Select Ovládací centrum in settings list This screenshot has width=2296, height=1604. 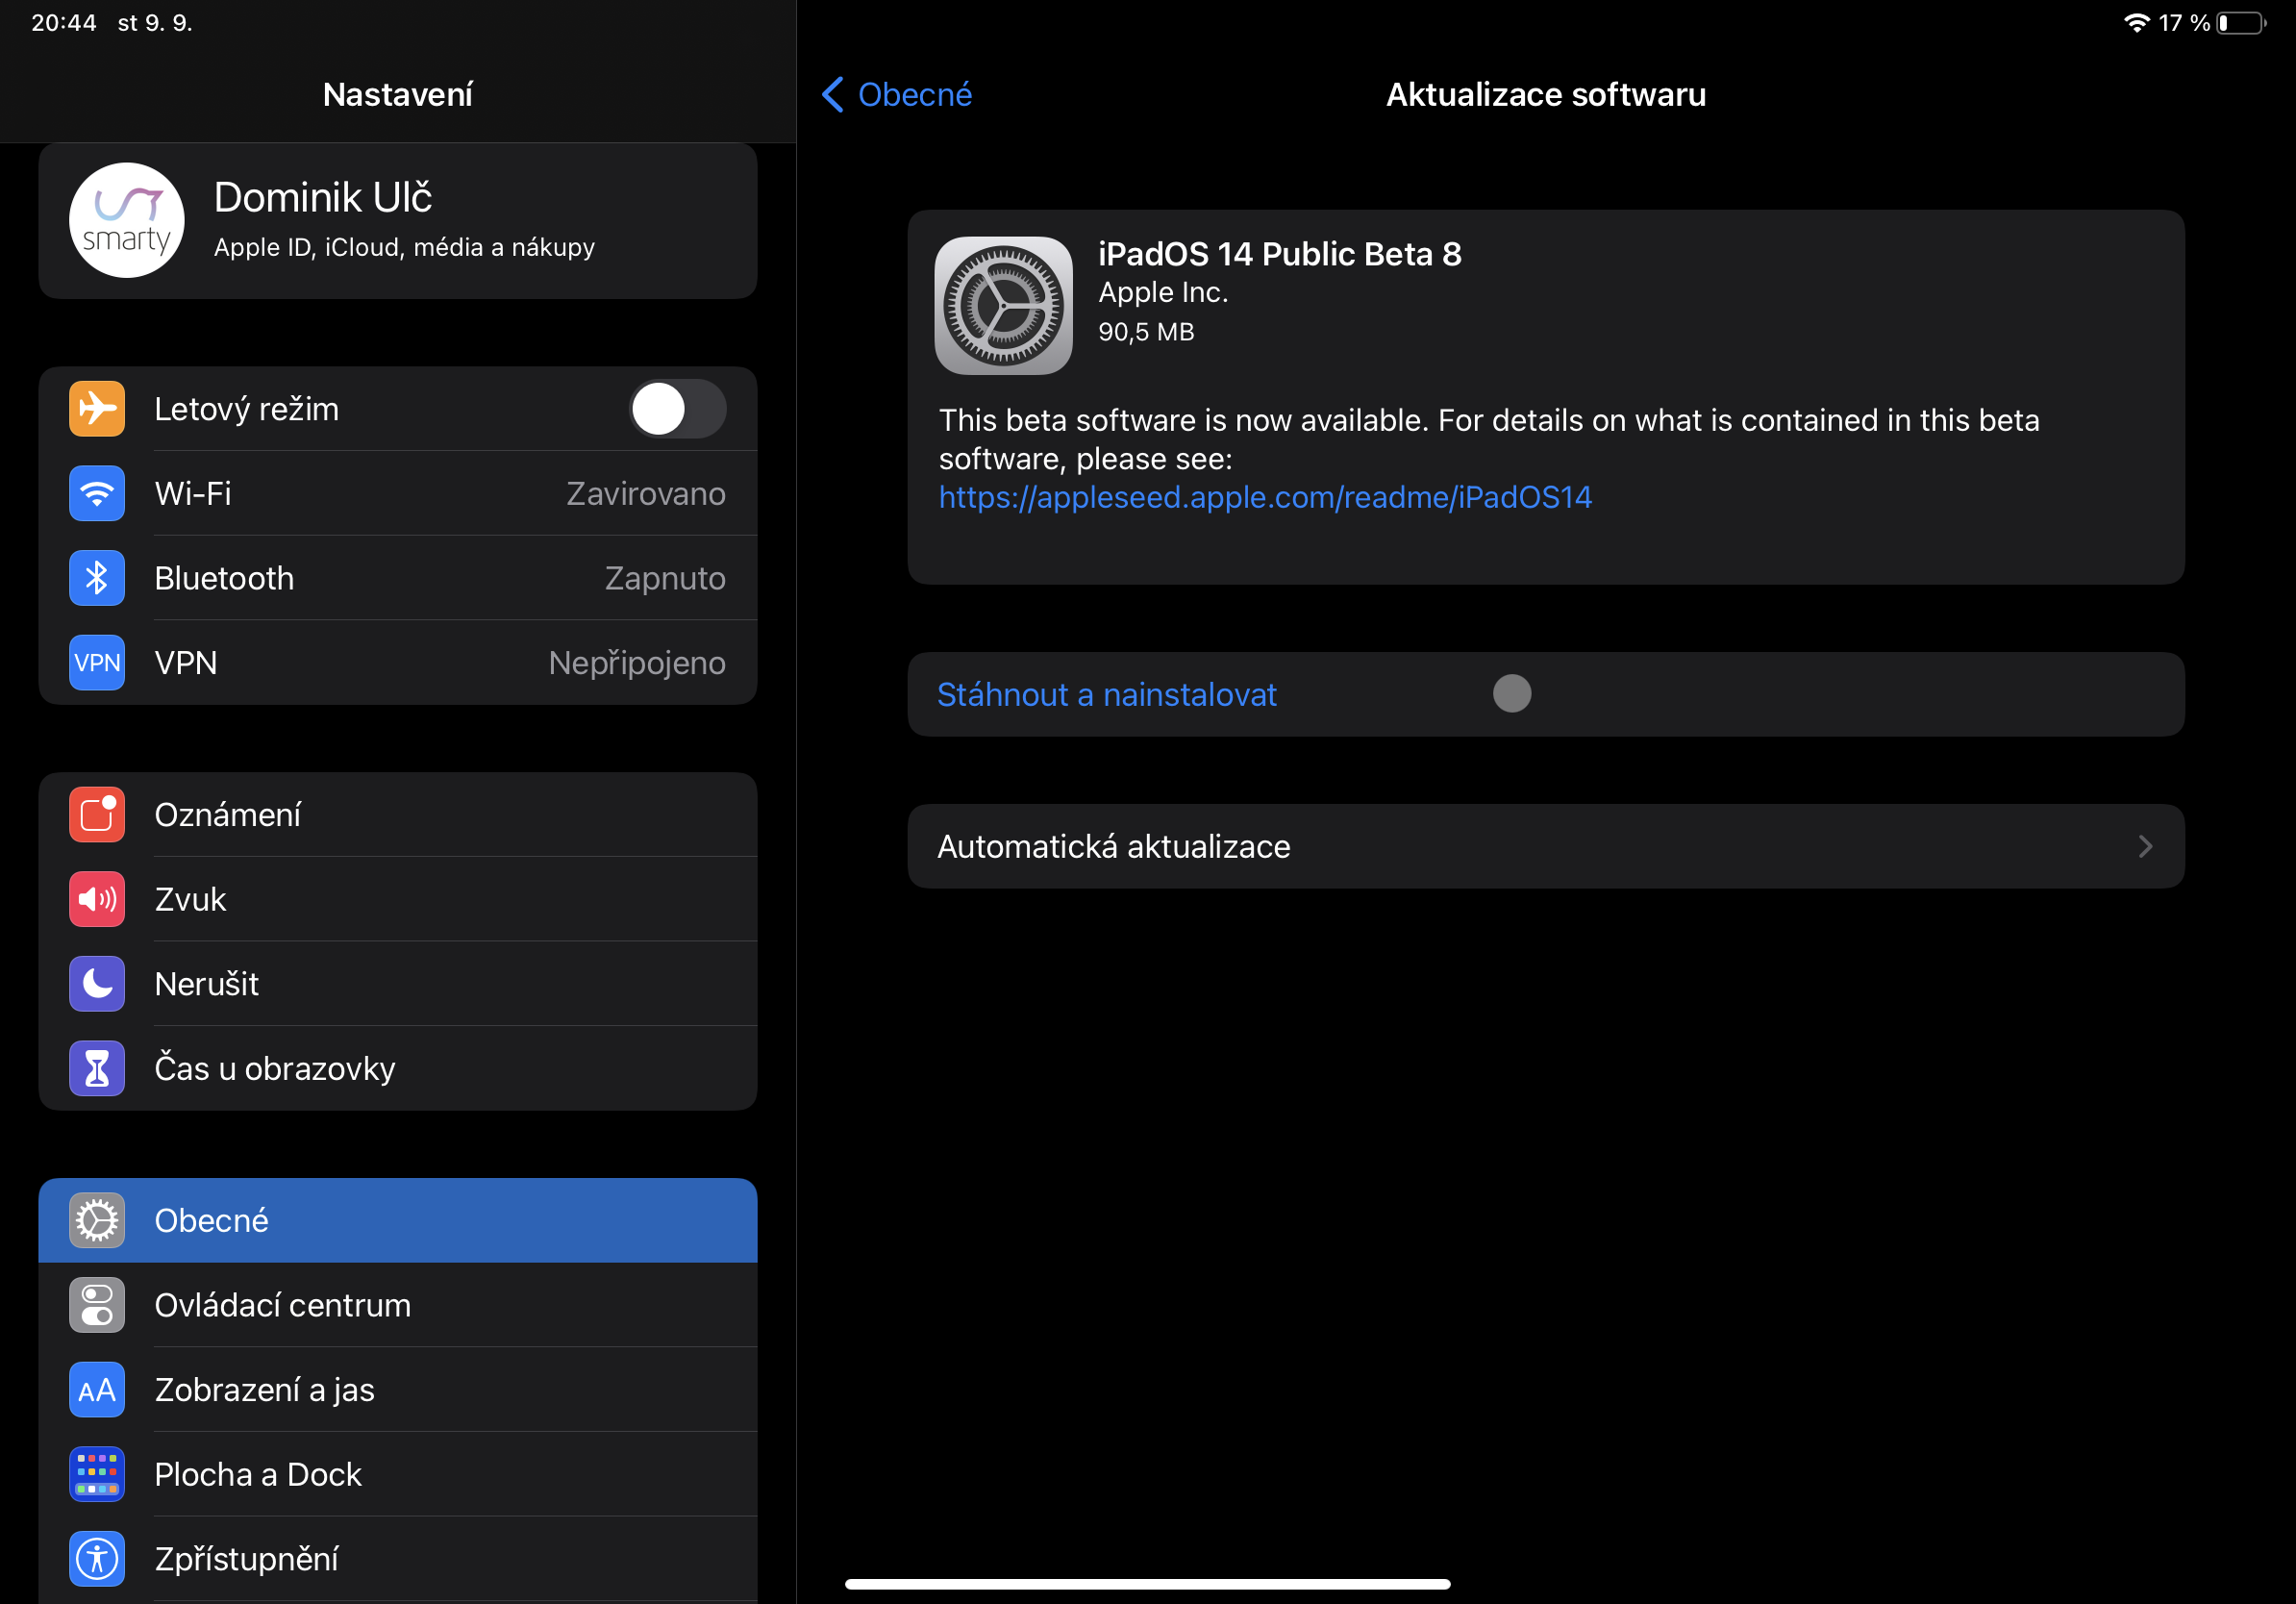pos(283,1306)
